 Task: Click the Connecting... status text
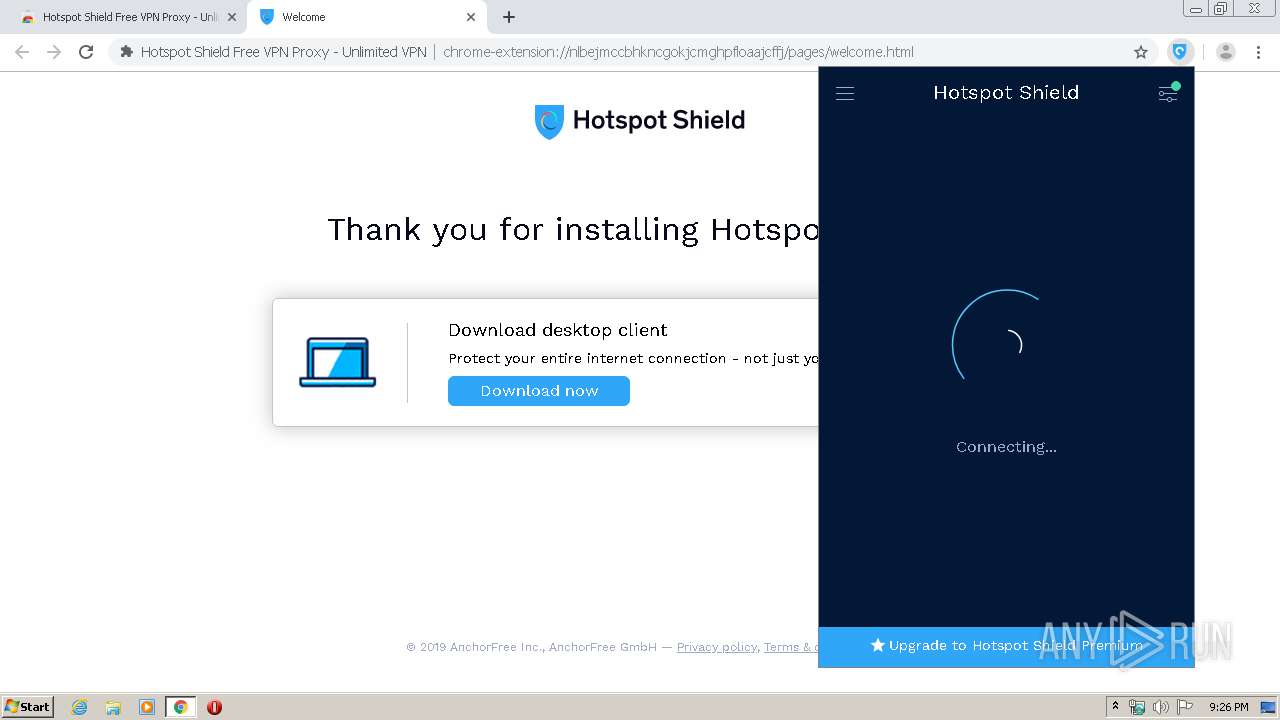pyautogui.click(x=1006, y=447)
